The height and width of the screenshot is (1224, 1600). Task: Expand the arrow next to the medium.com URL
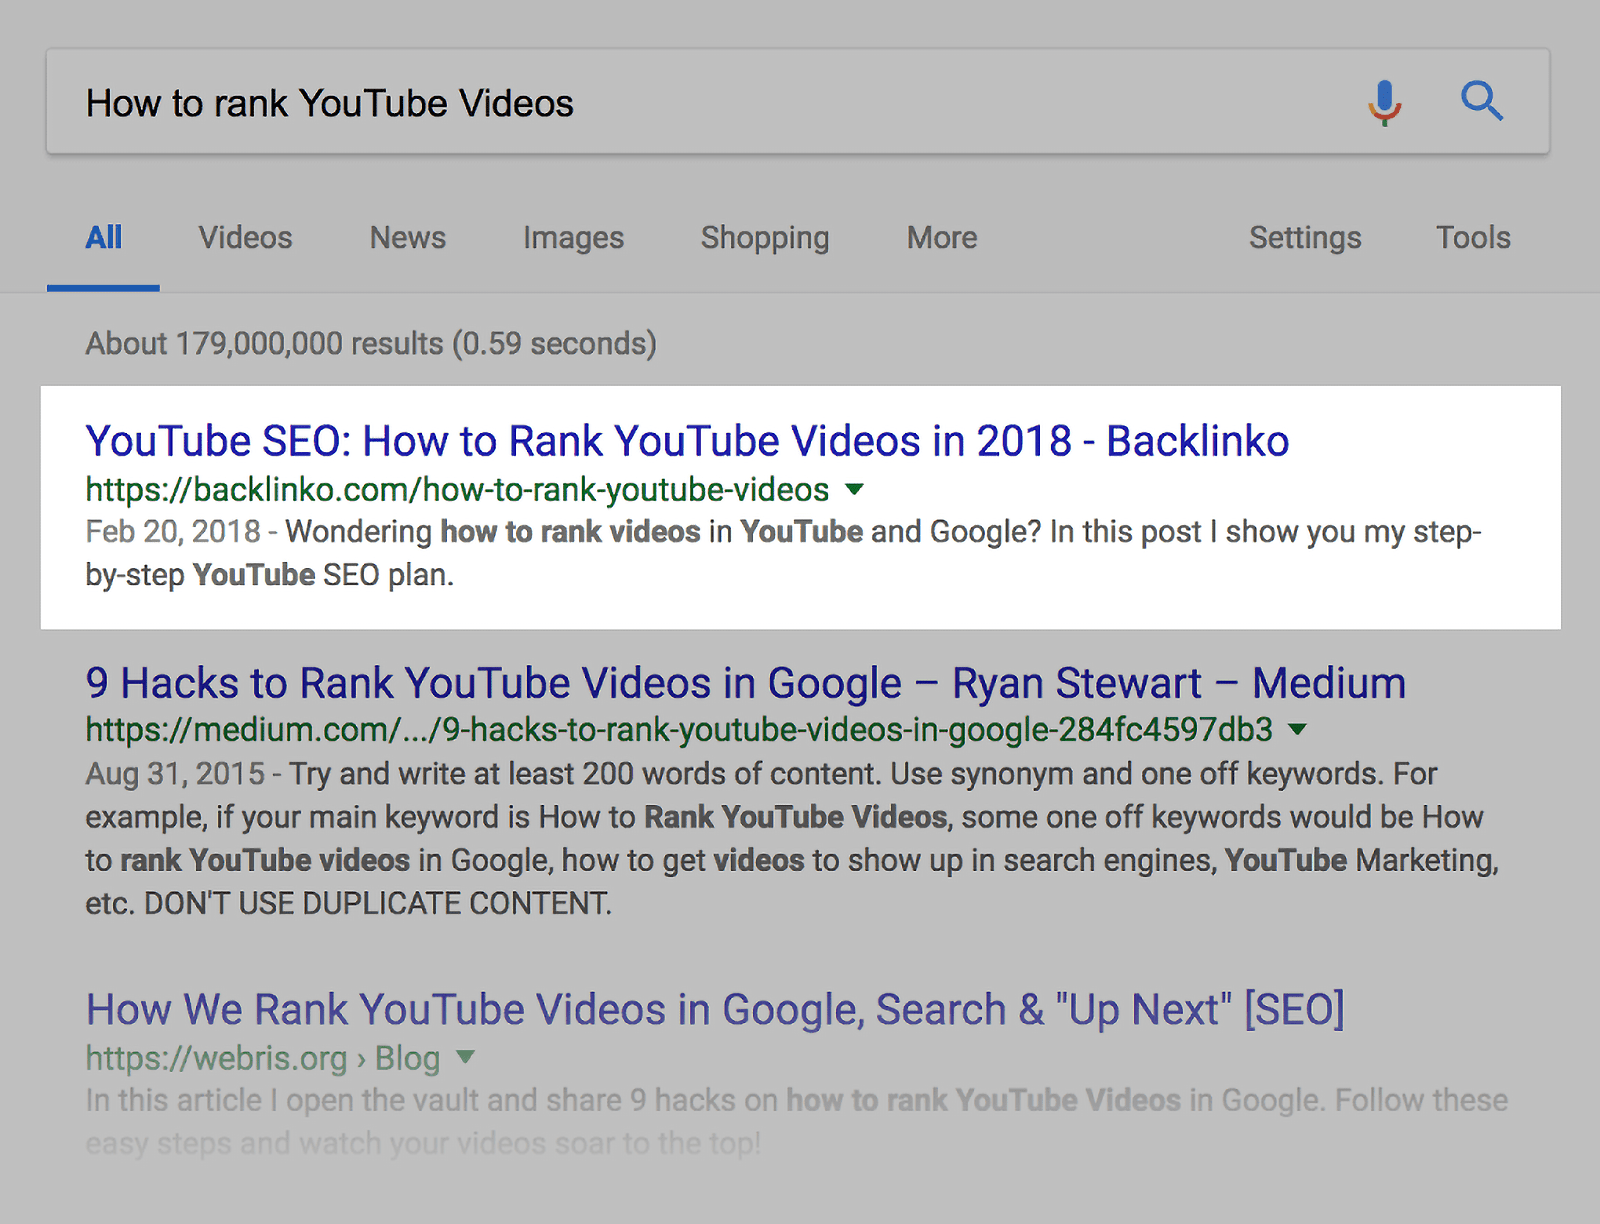click(x=1295, y=731)
